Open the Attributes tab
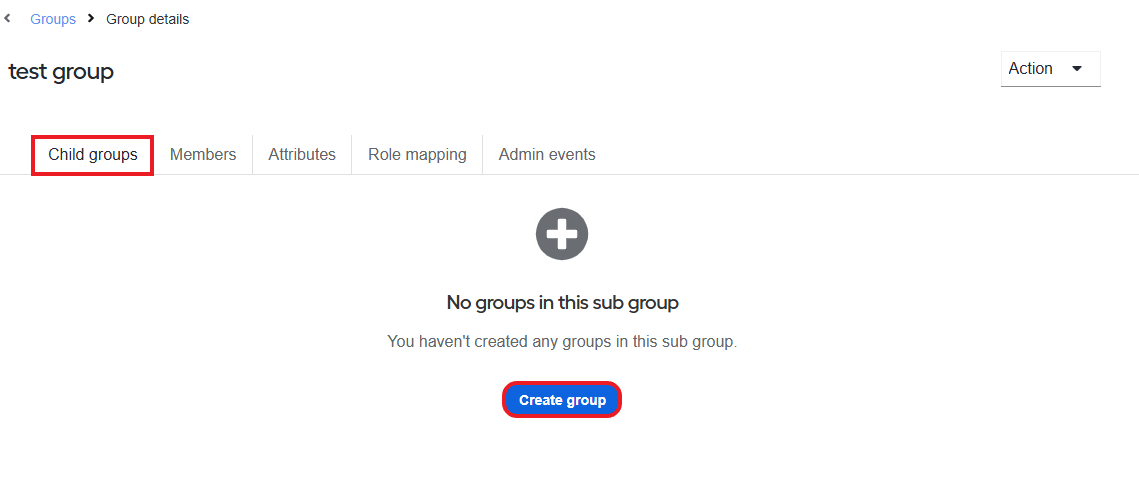Screen dimensions: 1139x477 [x=302, y=155]
